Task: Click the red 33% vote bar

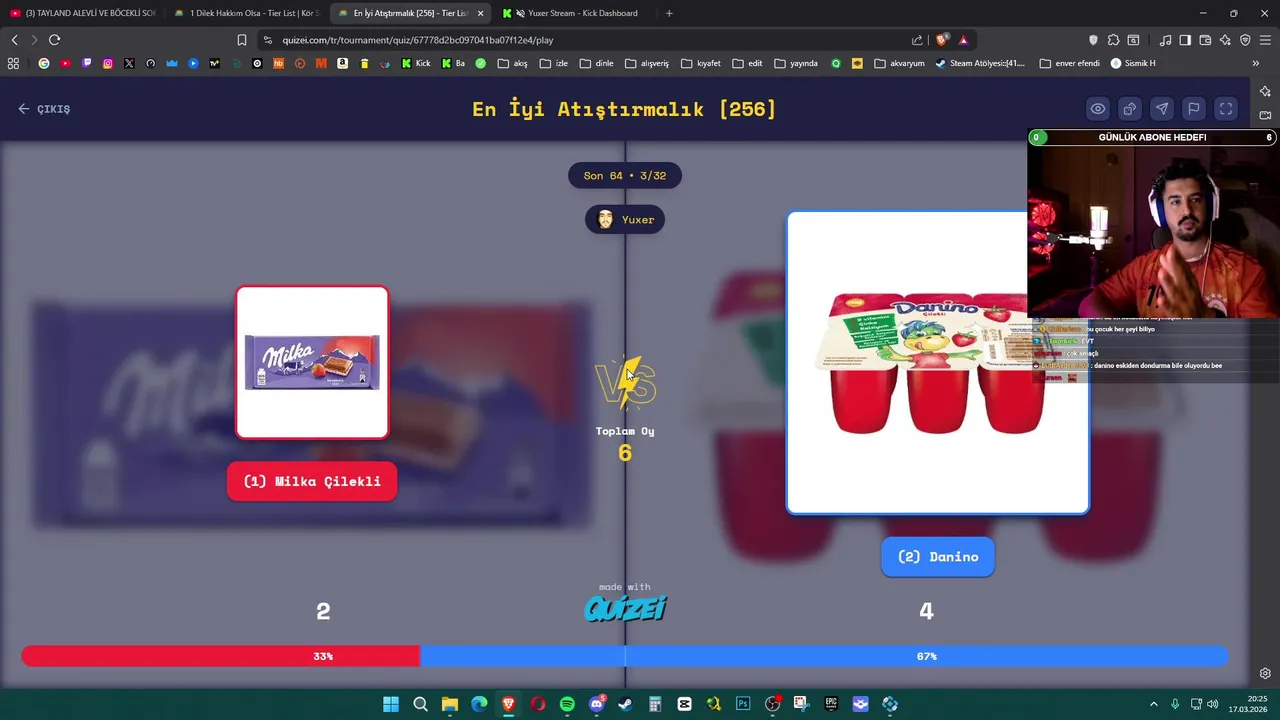Action: pos(220,656)
